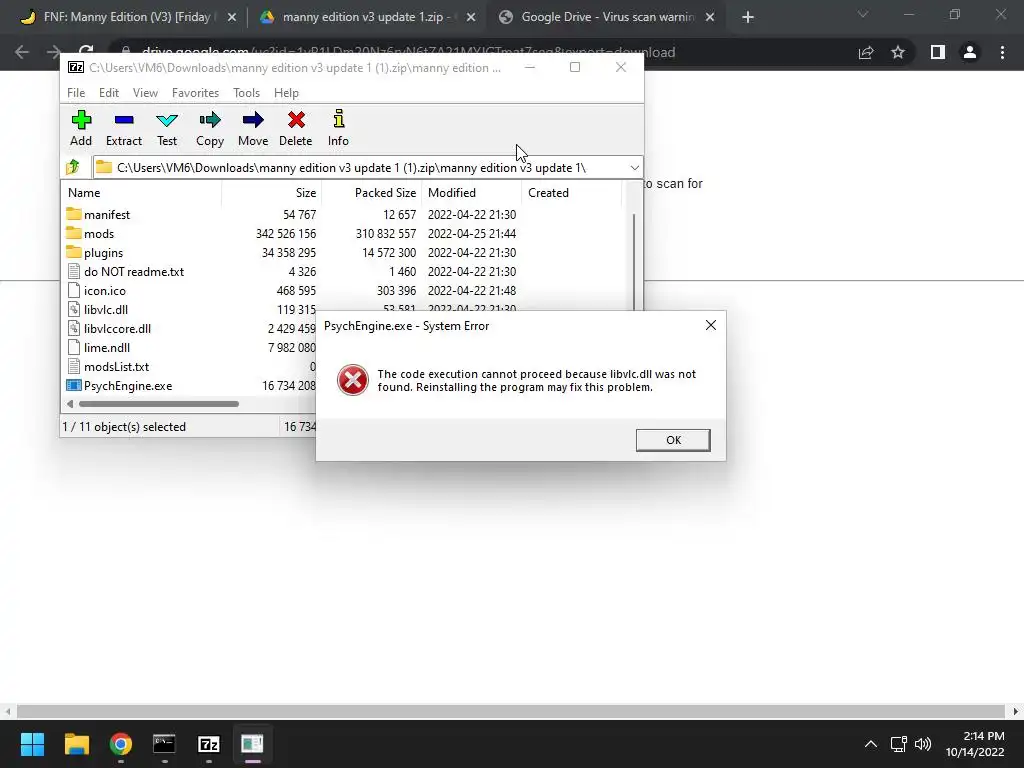
Task: Click the network tray icon
Action: 899,744
